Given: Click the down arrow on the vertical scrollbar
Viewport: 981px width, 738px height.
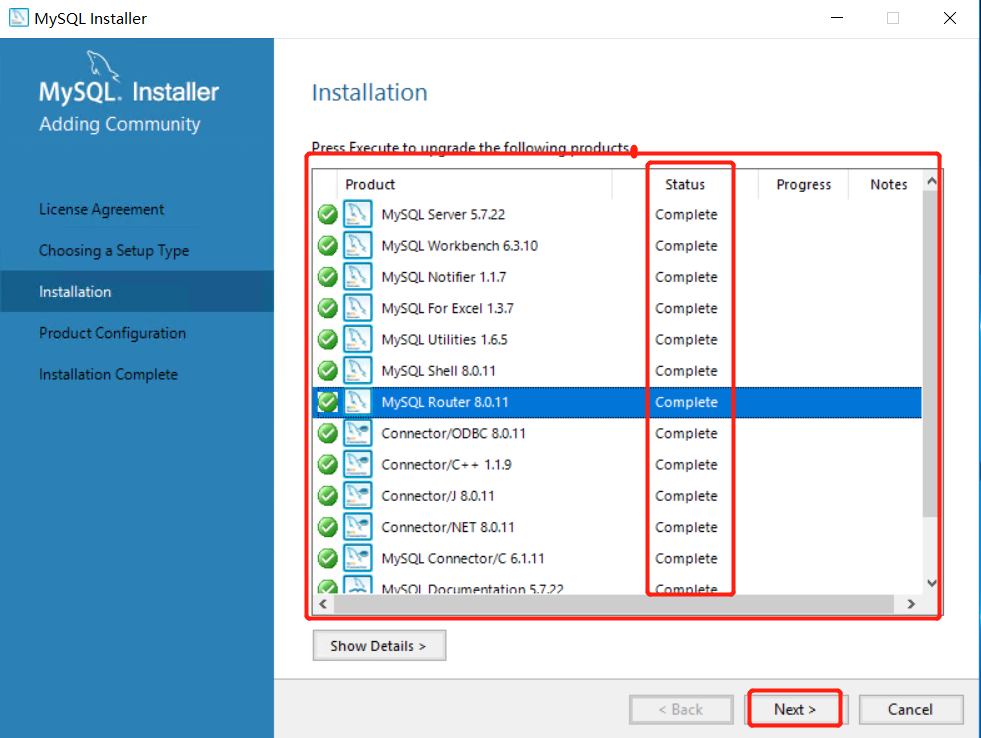Looking at the screenshot, I should [x=931, y=581].
